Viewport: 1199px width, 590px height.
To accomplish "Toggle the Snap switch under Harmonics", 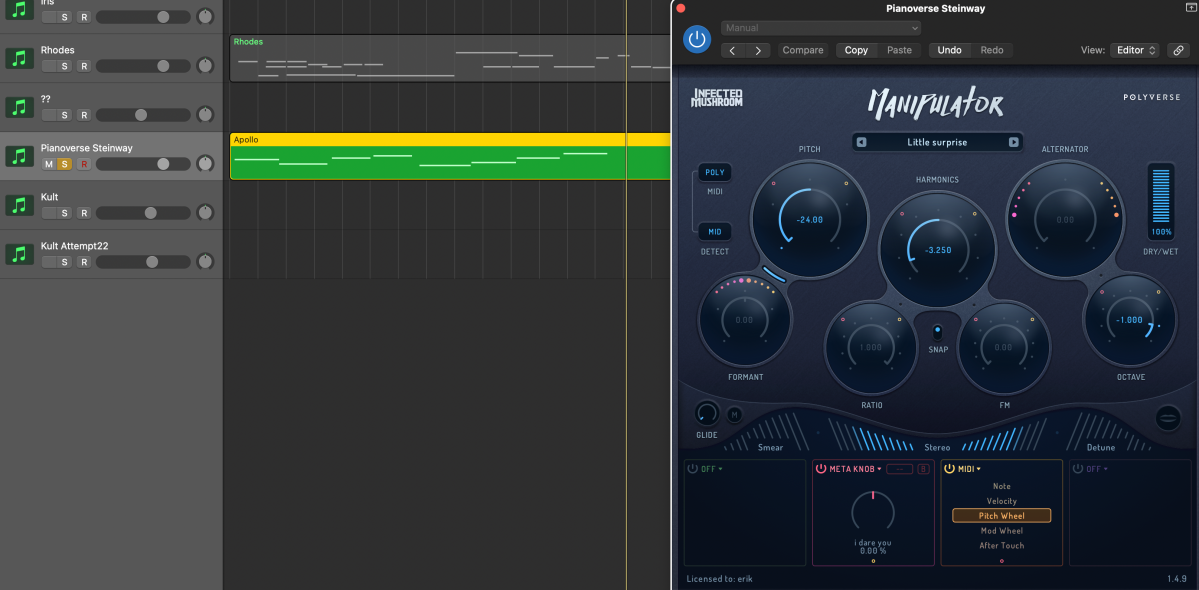I will pyautogui.click(x=937, y=332).
